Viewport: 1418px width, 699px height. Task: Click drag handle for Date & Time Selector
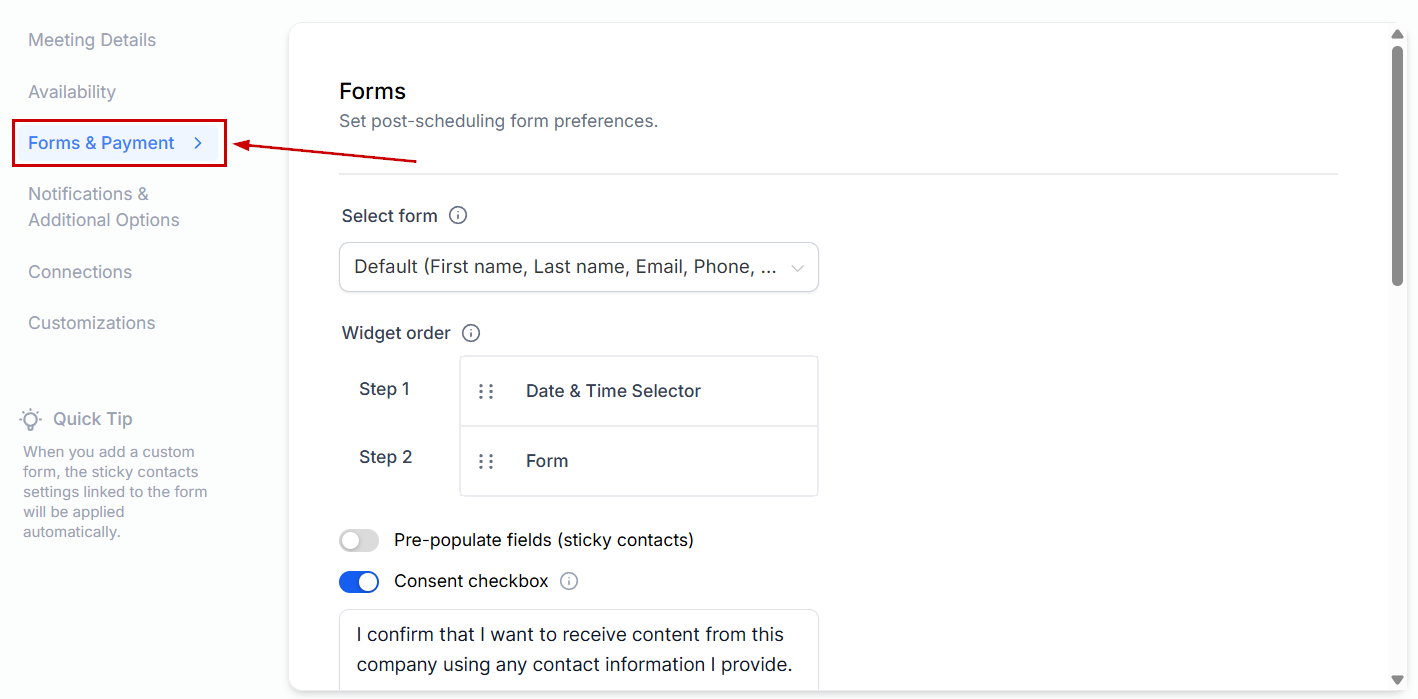pos(486,391)
